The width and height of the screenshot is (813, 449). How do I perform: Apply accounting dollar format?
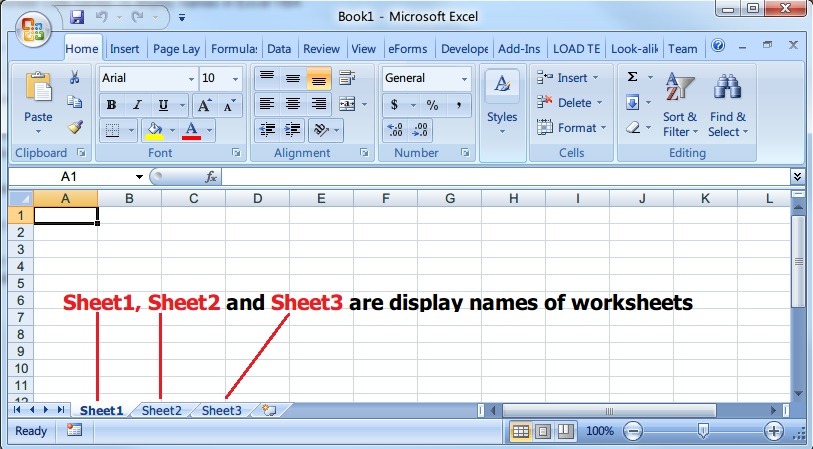click(x=395, y=105)
